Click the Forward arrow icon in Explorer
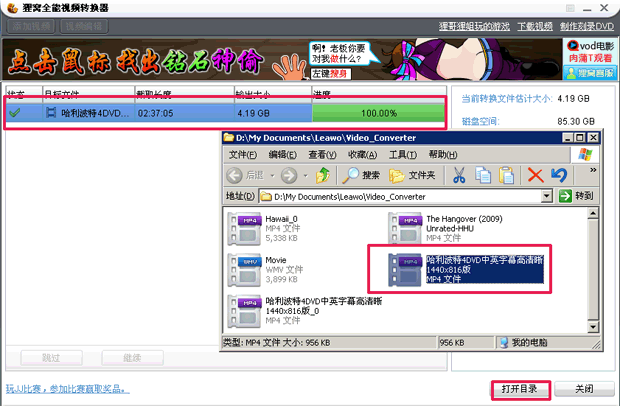 click(289, 175)
